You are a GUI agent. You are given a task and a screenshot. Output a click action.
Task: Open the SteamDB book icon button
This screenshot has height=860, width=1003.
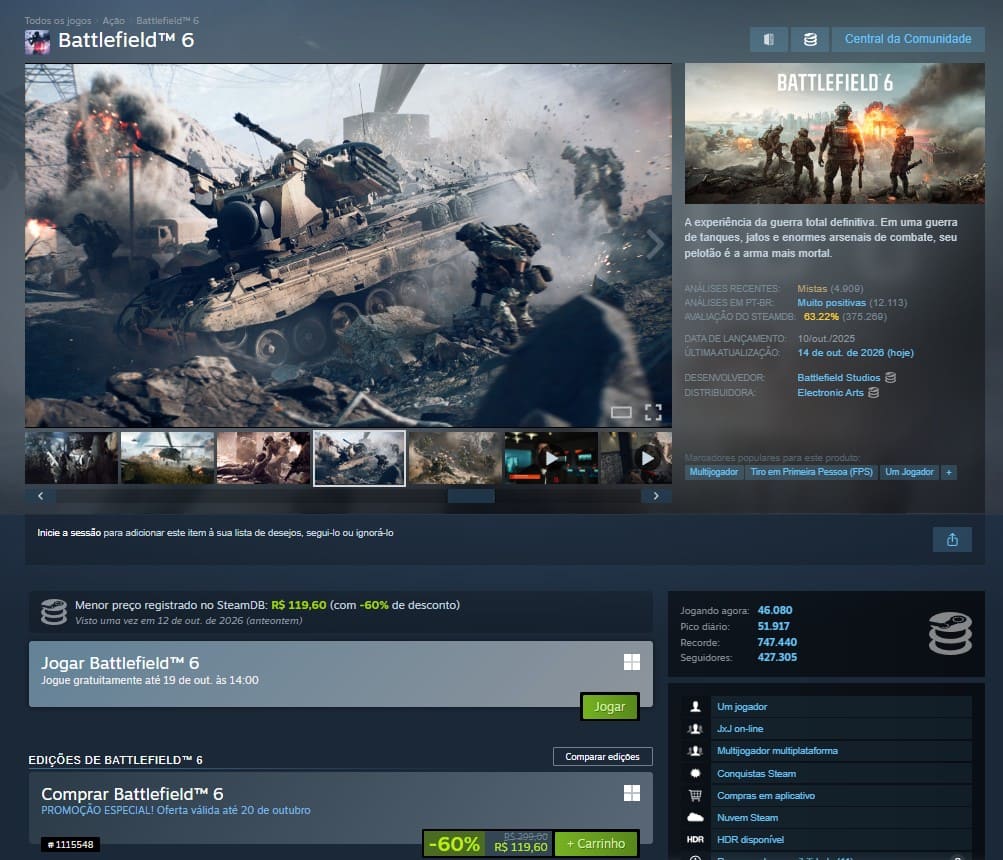coord(769,40)
